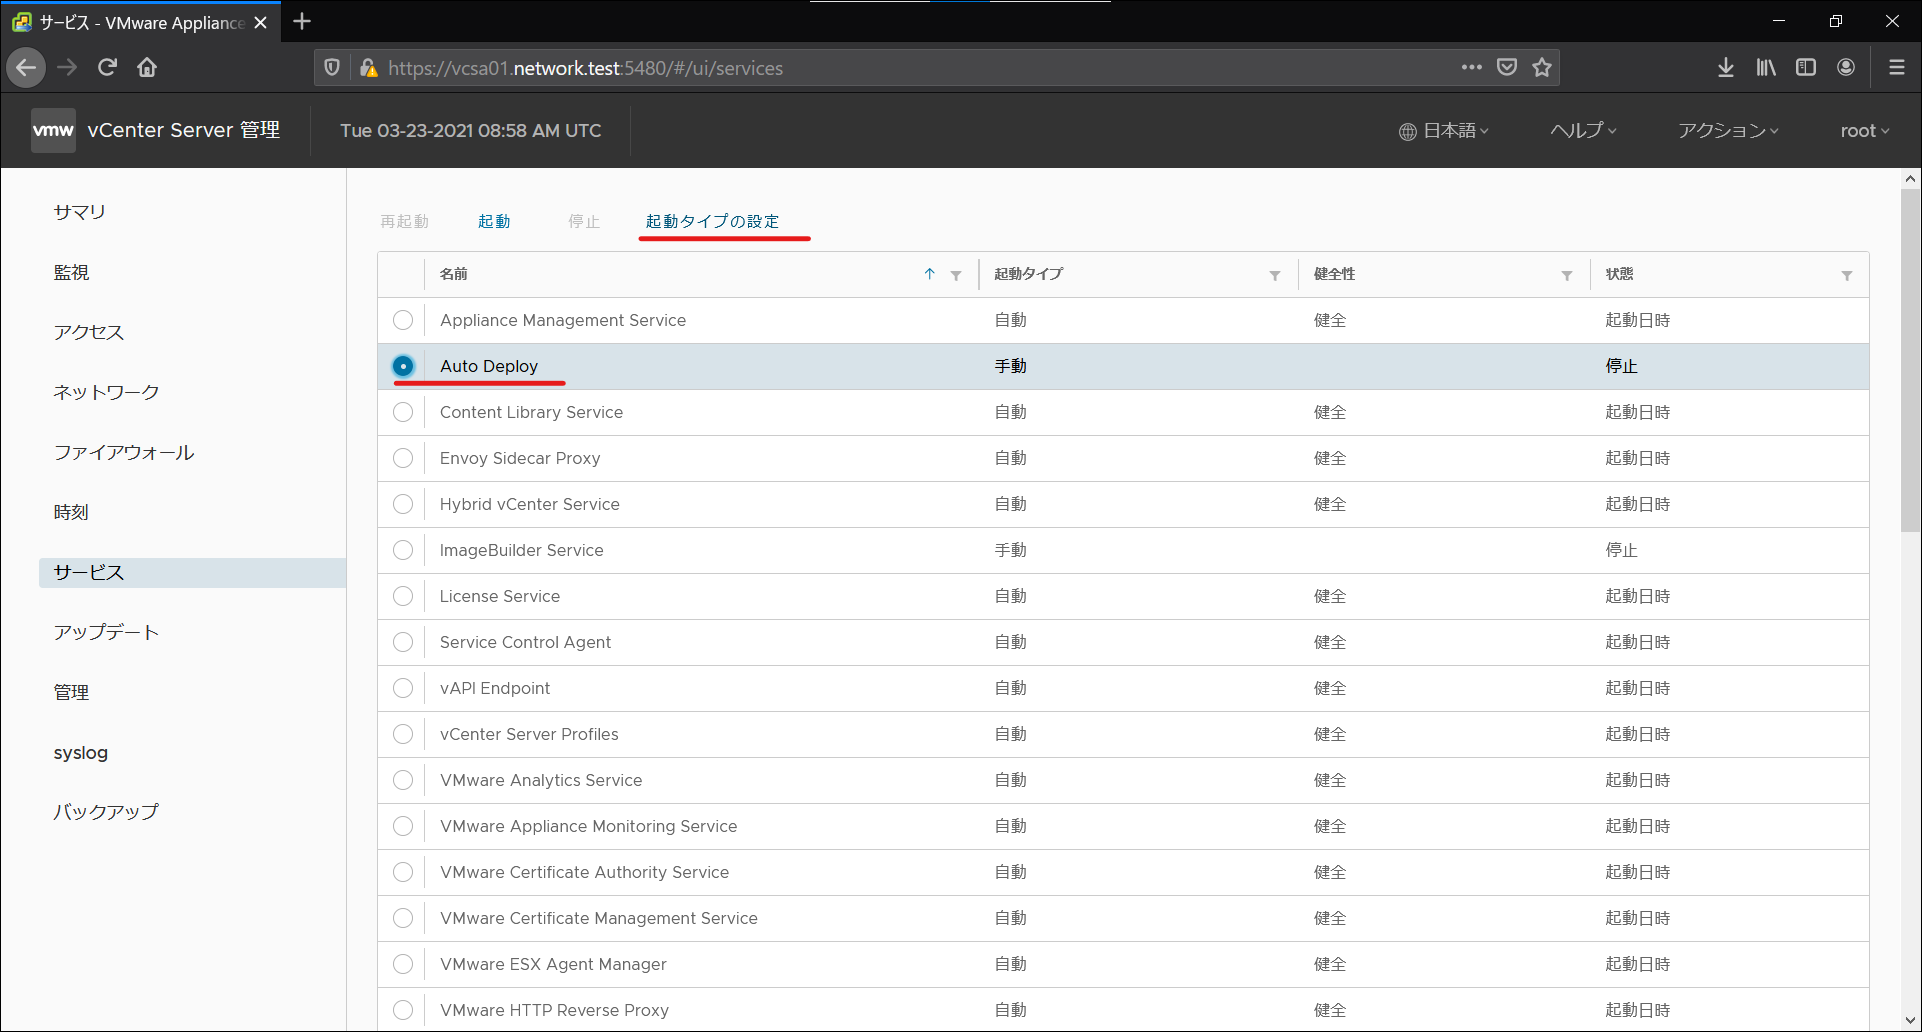This screenshot has height=1032, width=1922.
Task: Open tracking protection shield icon
Action: point(332,67)
